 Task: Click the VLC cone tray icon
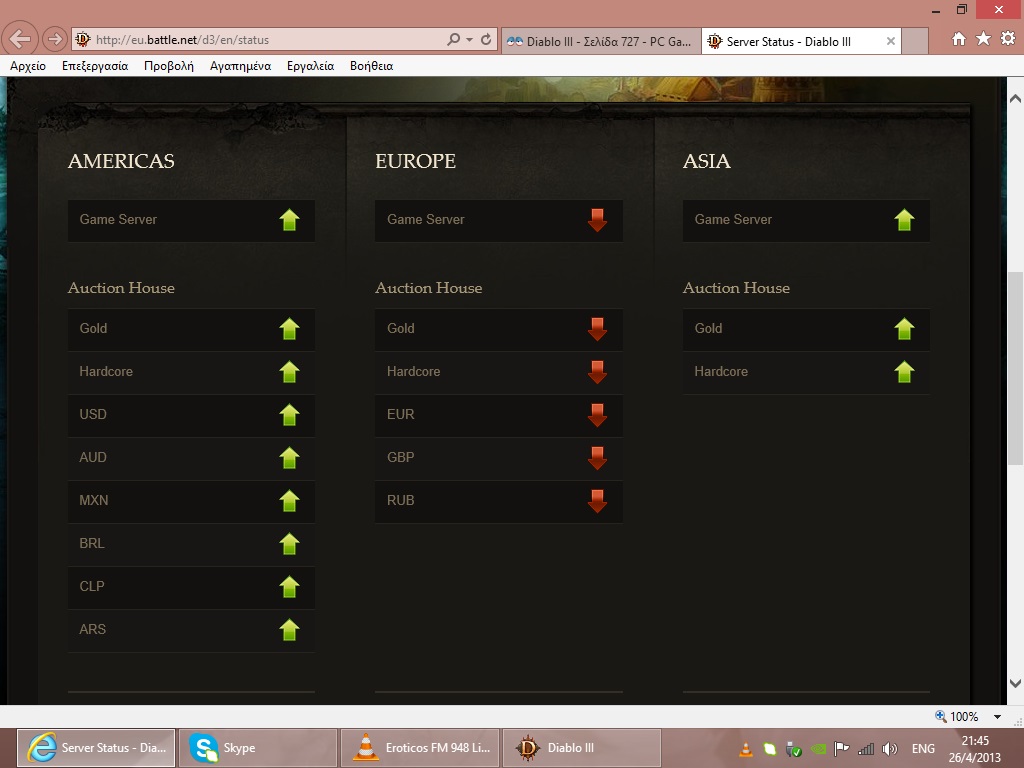click(x=745, y=749)
